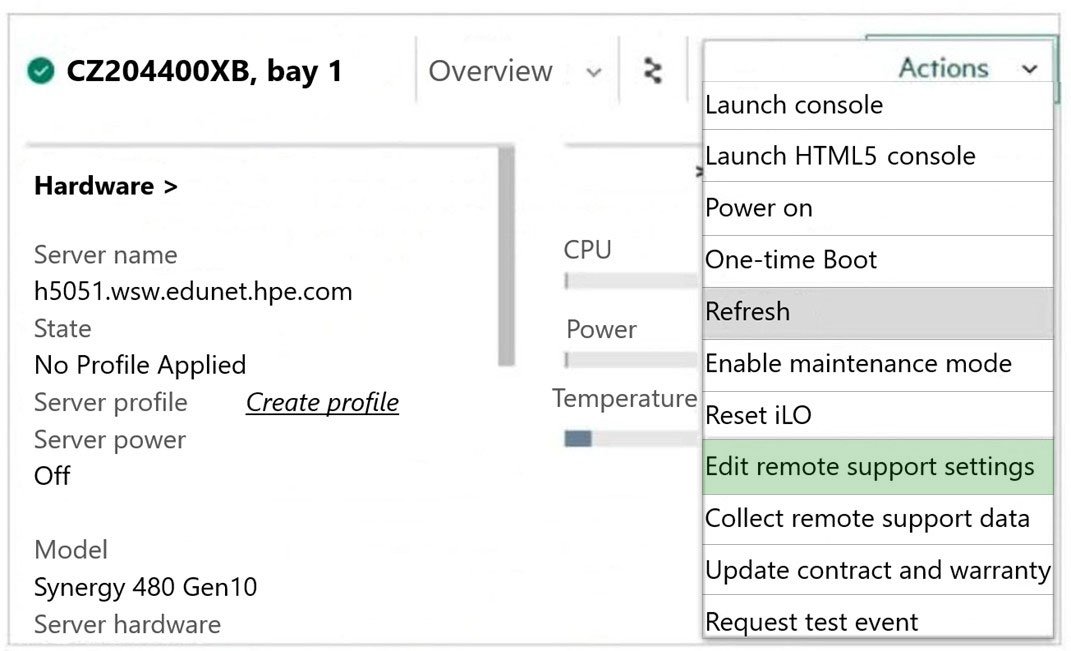Click the Model label

[71, 550]
